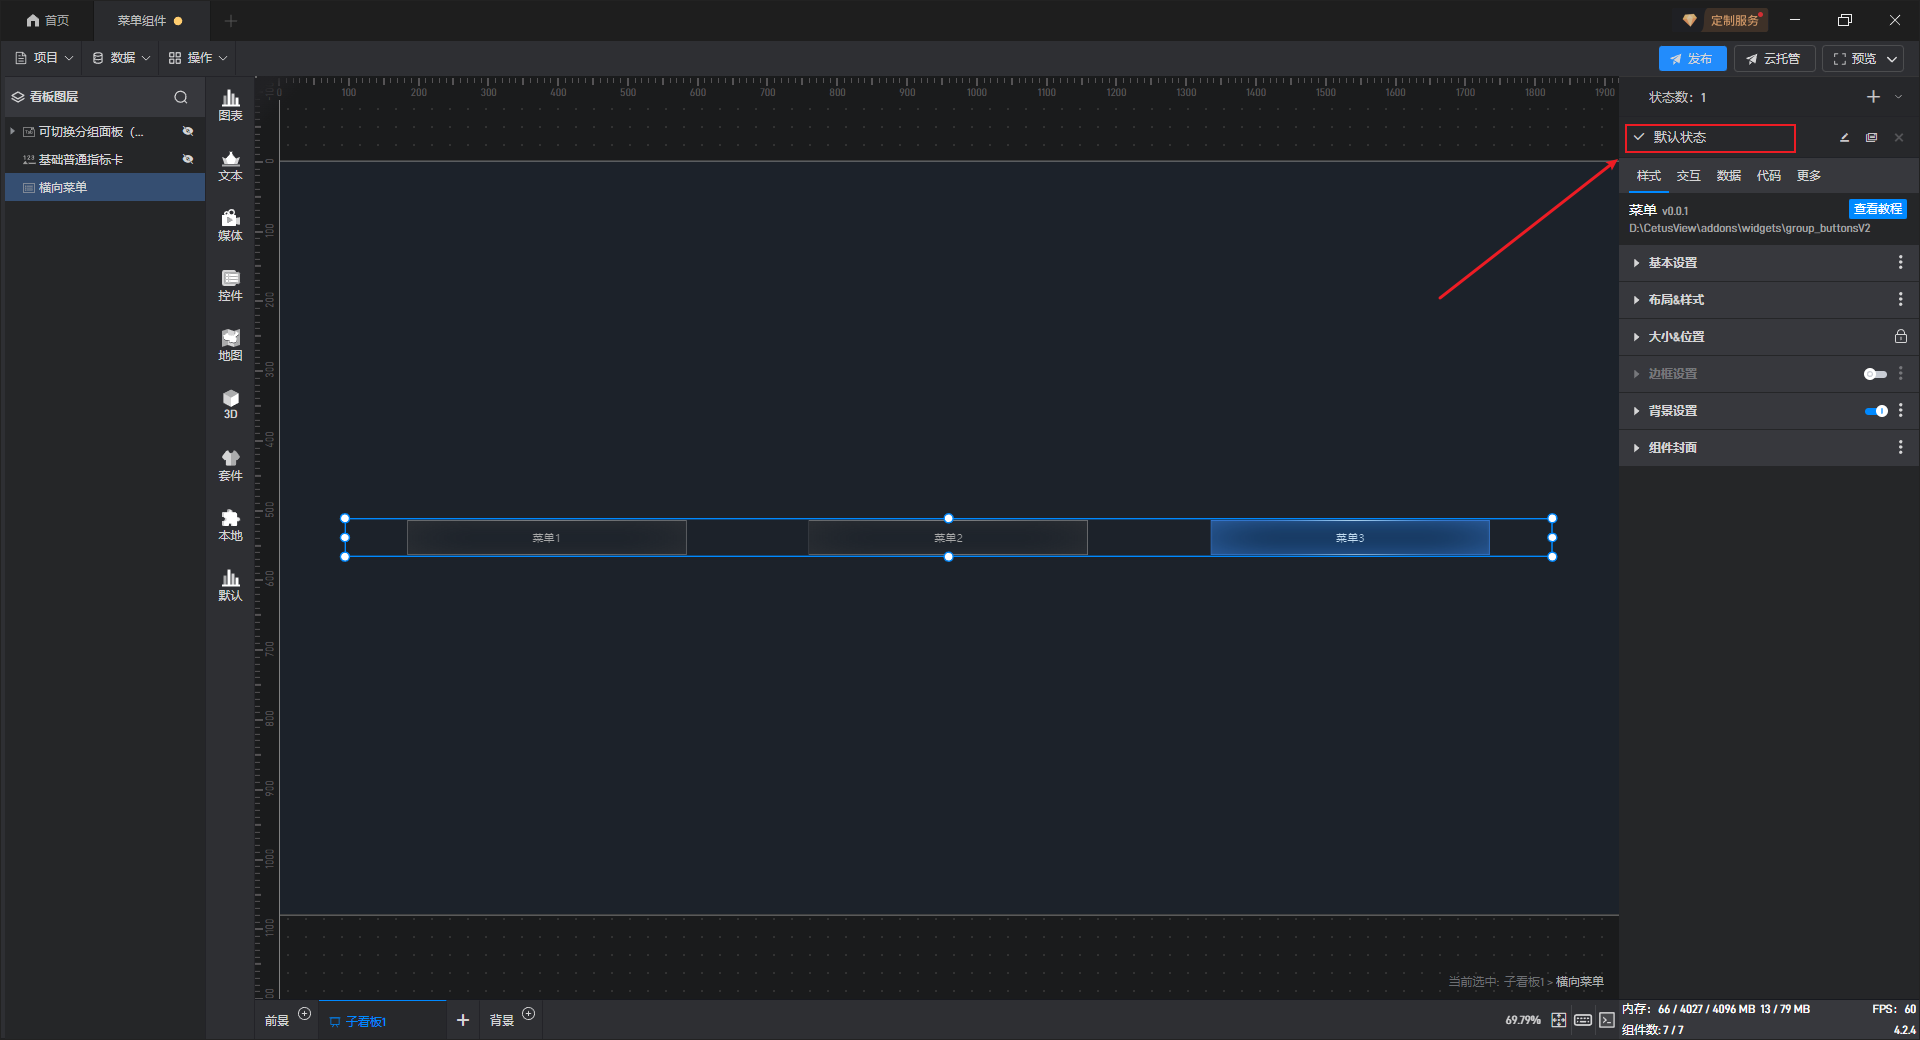Open the 项目 project dropdown menu
The image size is (1920, 1040).
[44, 58]
